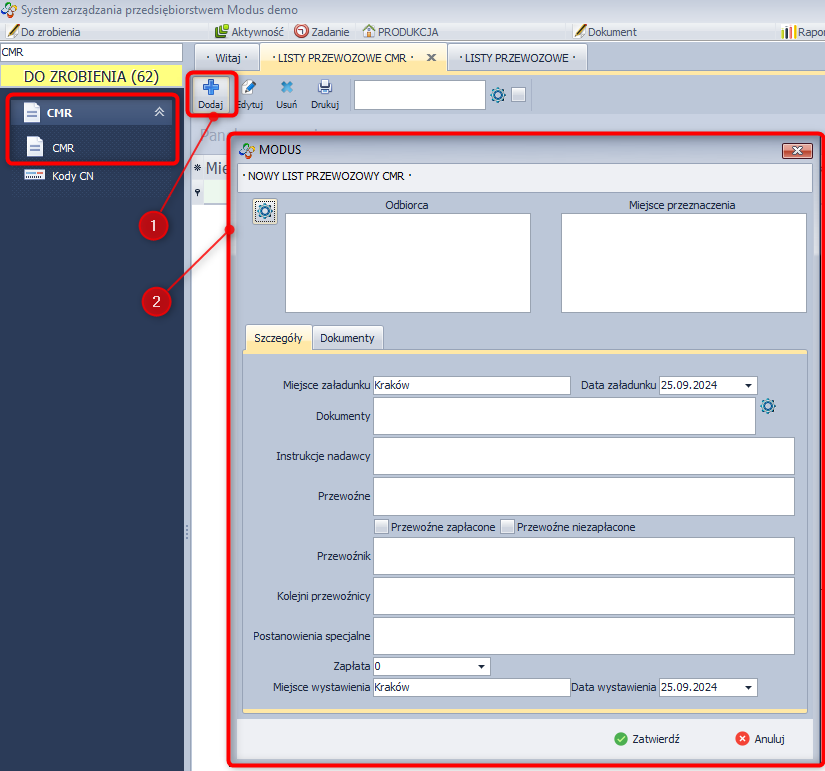The height and width of the screenshot is (771, 825).
Task: Click the Drukuj printer icon
Action: point(325,89)
